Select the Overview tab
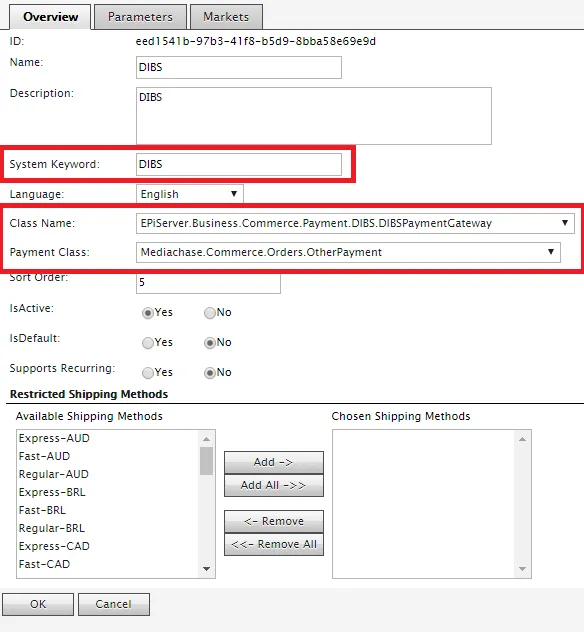This screenshot has width=584, height=632. (50, 17)
